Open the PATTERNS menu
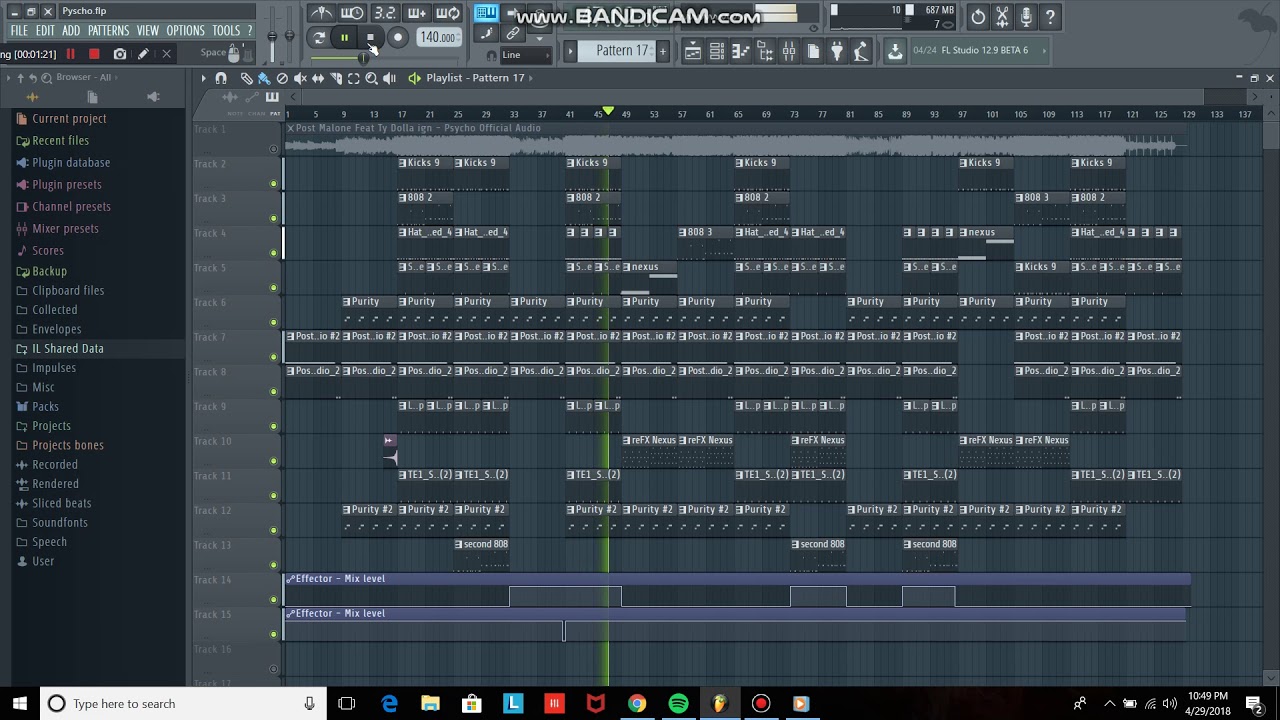This screenshot has width=1280, height=720. (x=108, y=31)
